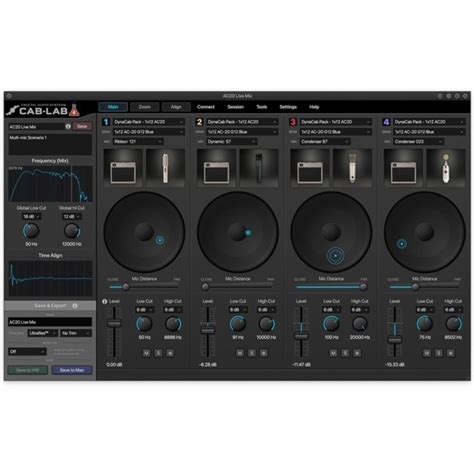Screen dimensions: 474x474
Task: Click channel 3 Low Cut knob
Action: [x=331, y=324]
